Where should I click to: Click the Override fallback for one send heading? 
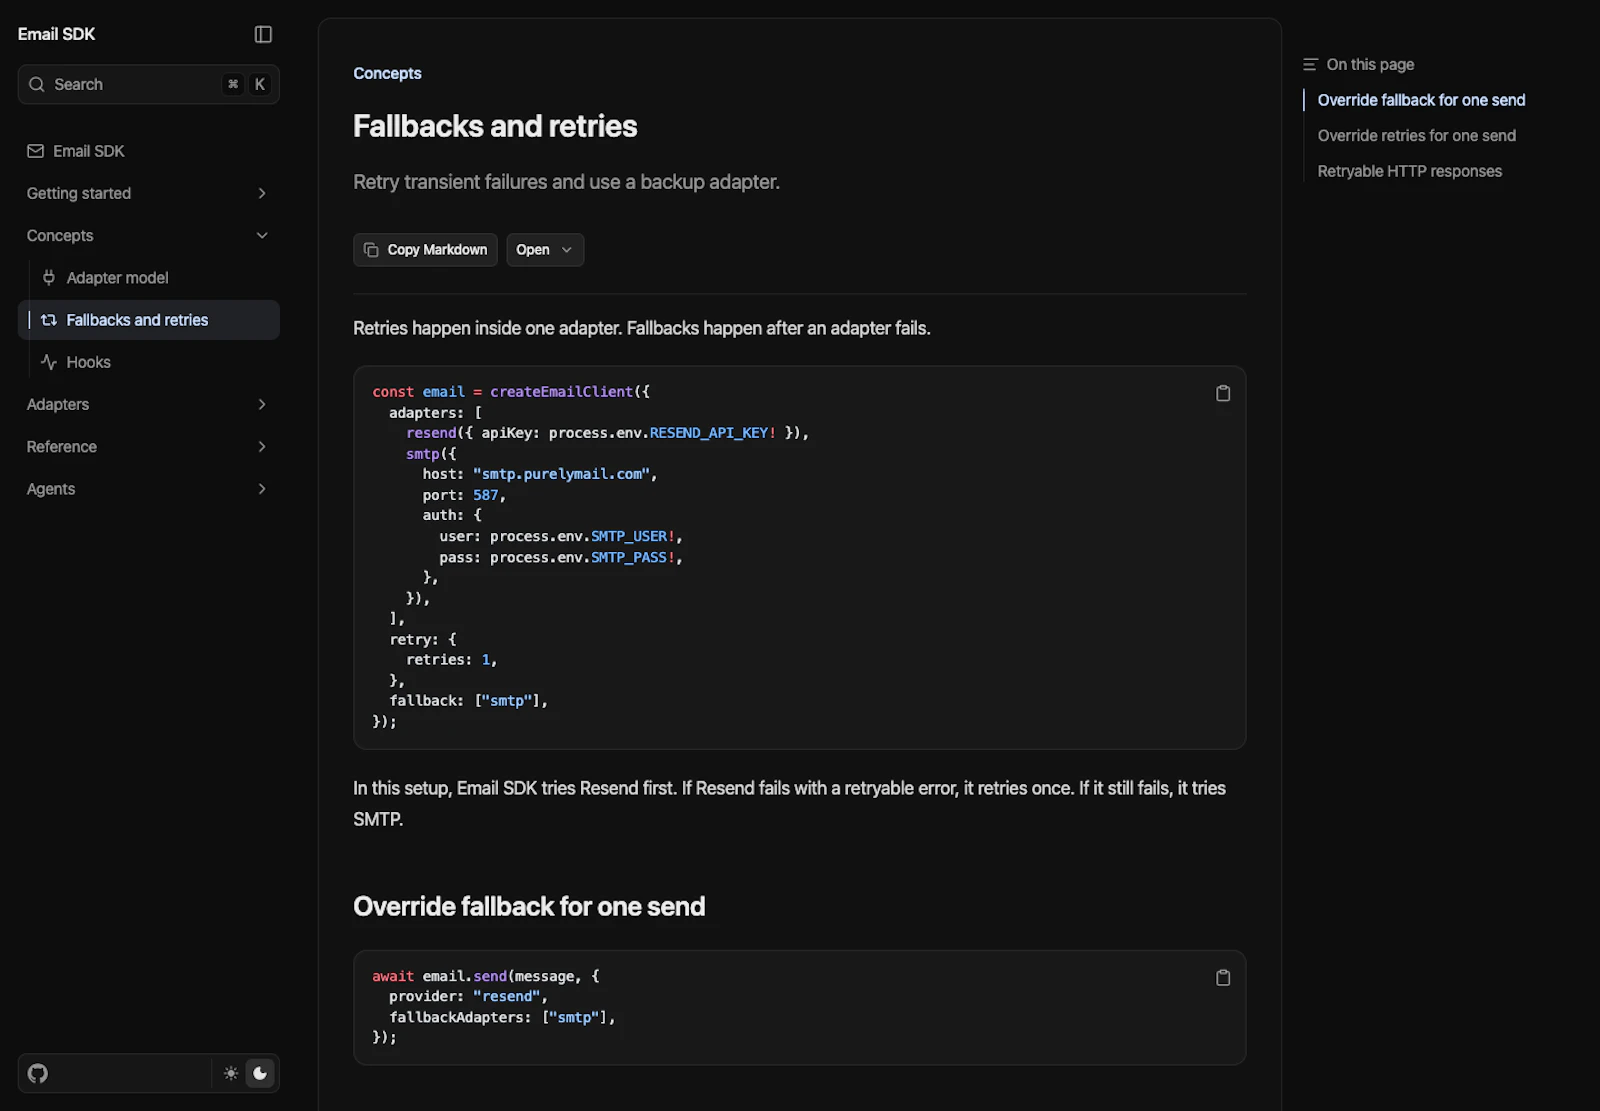pyautogui.click(x=529, y=906)
